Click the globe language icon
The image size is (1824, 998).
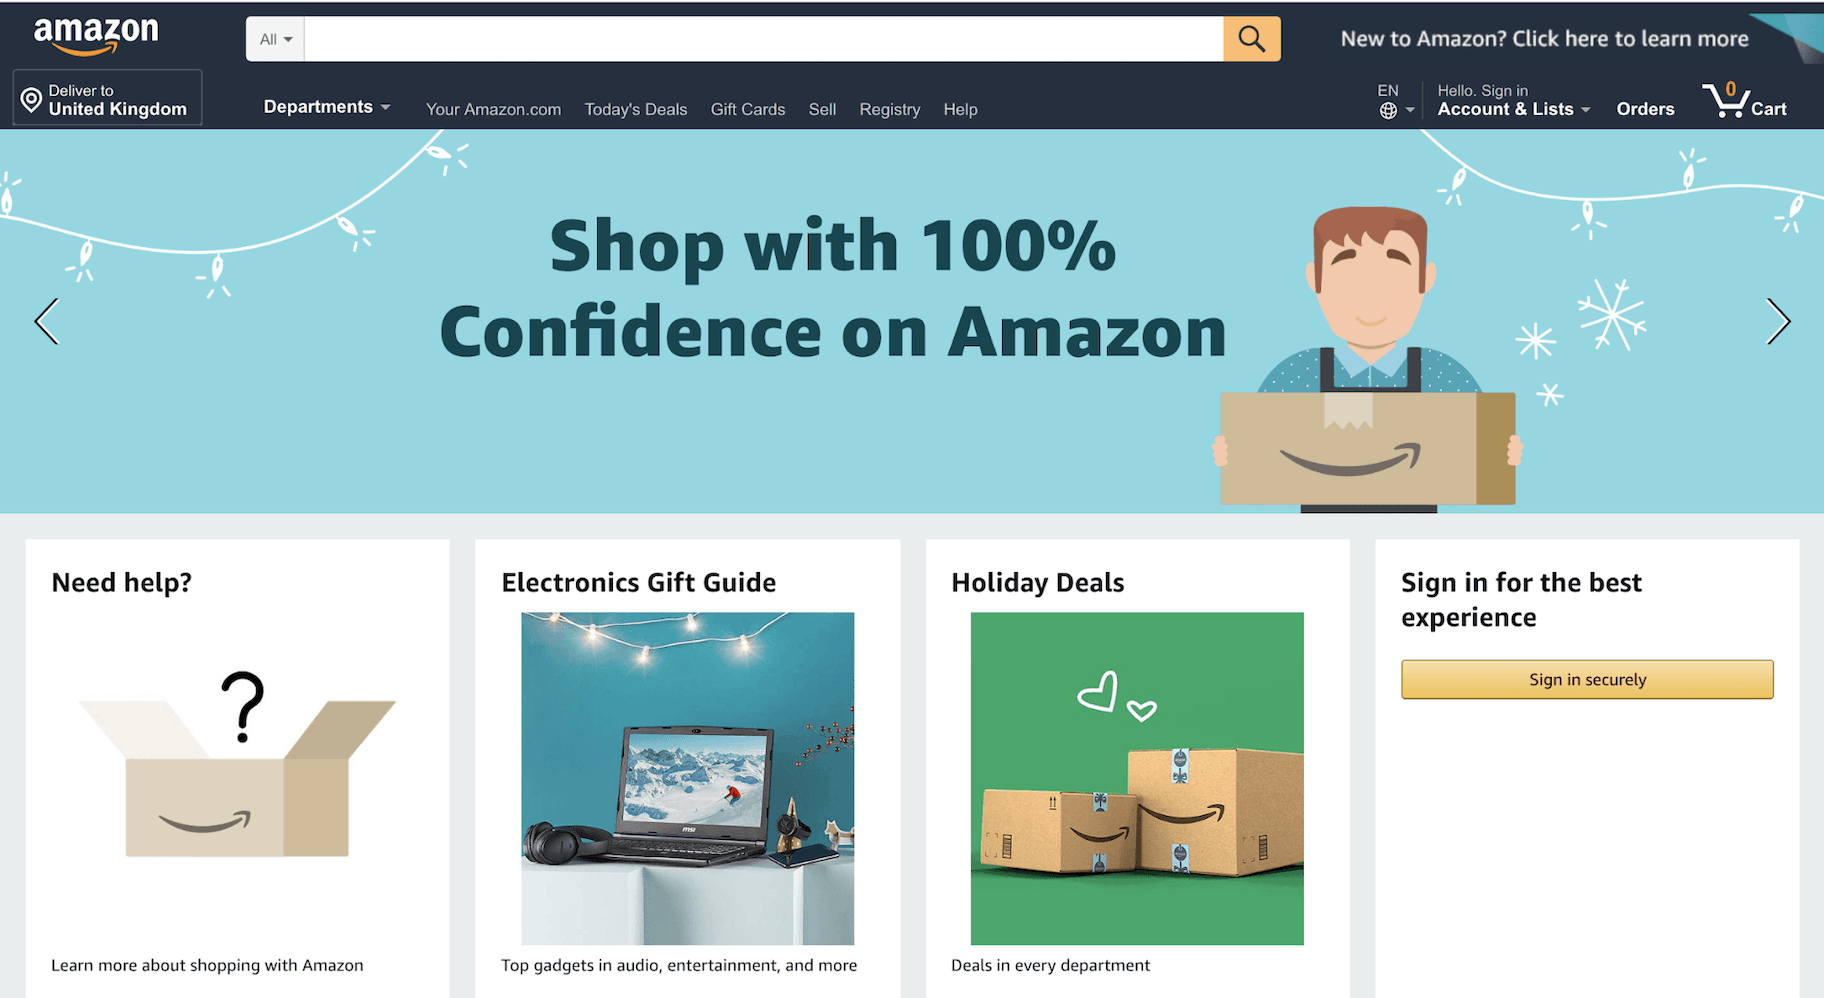[1388, 111]
